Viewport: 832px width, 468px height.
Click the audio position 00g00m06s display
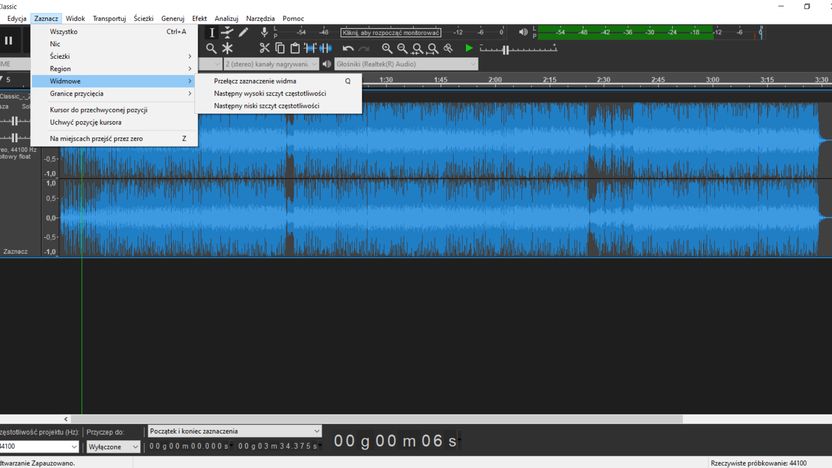395,441
